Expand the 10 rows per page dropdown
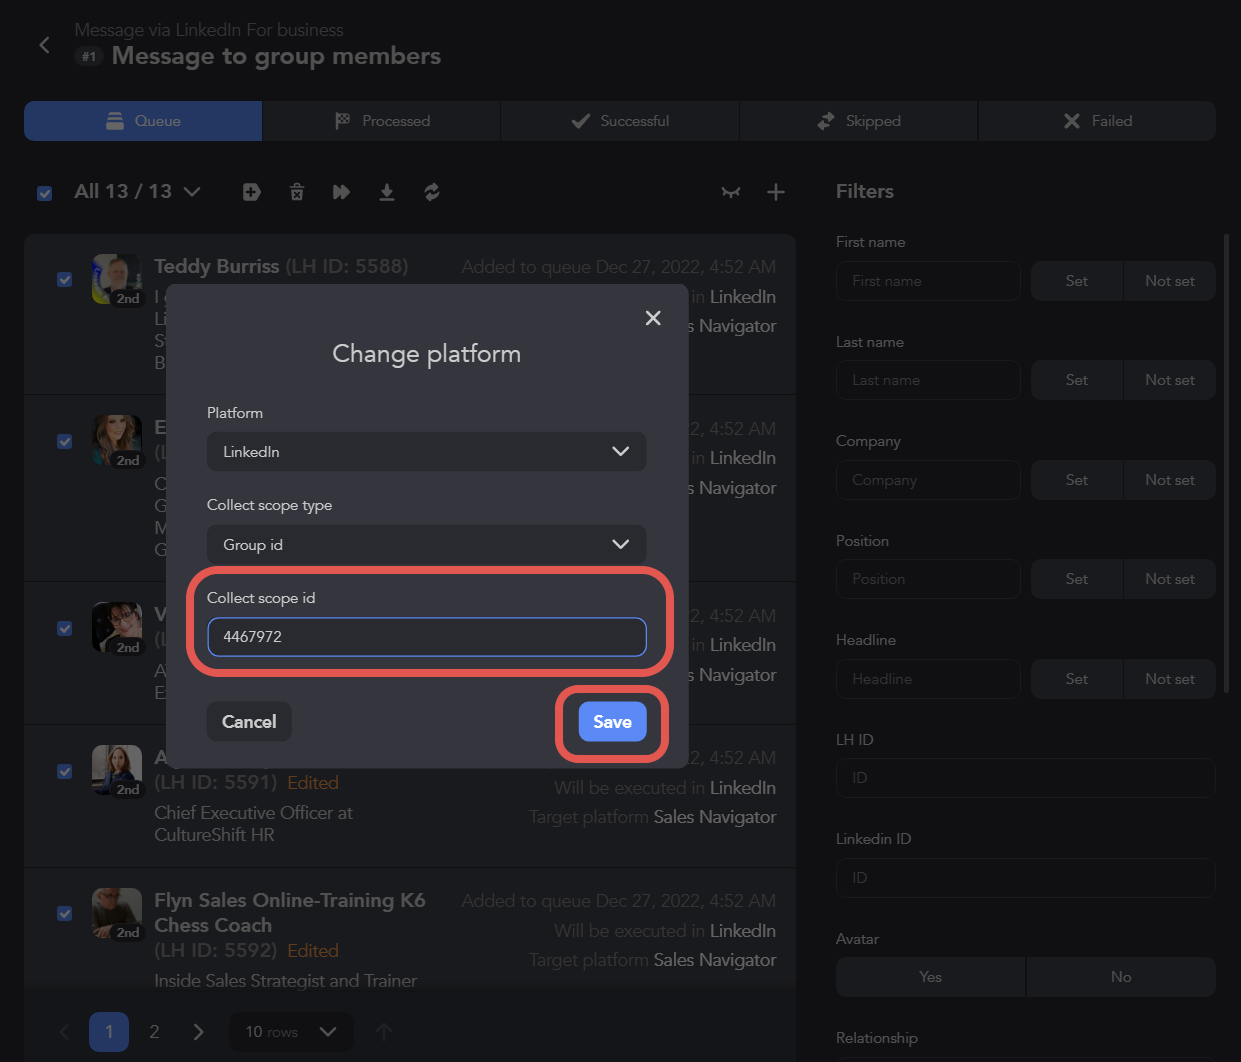 click(291, 1032)
